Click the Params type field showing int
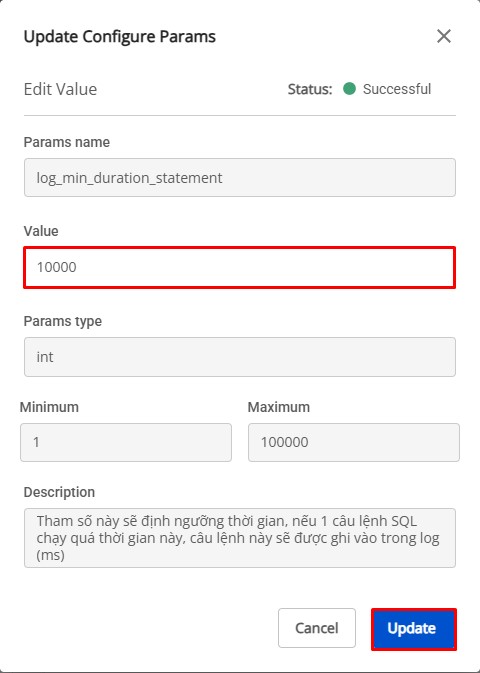The image size is (480, 673). [240, 357]
